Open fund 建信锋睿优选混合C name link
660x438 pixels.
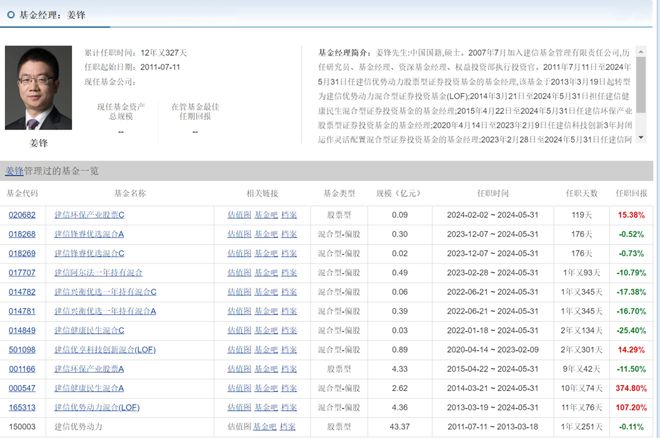click(x=89, y=253)
